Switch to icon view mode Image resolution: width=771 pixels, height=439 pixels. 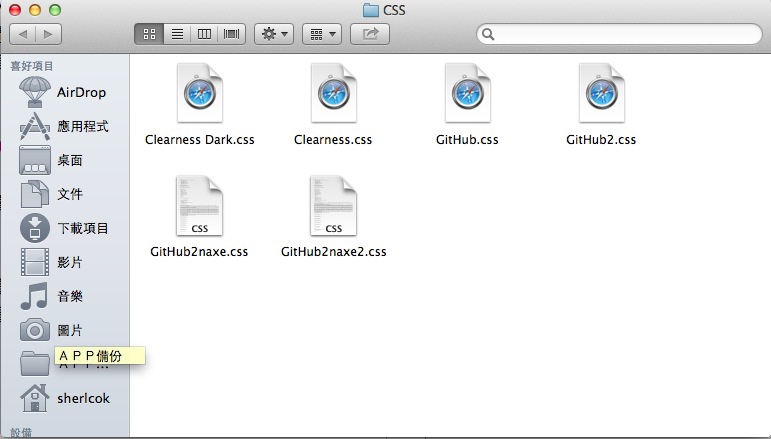tap(149, 34)
